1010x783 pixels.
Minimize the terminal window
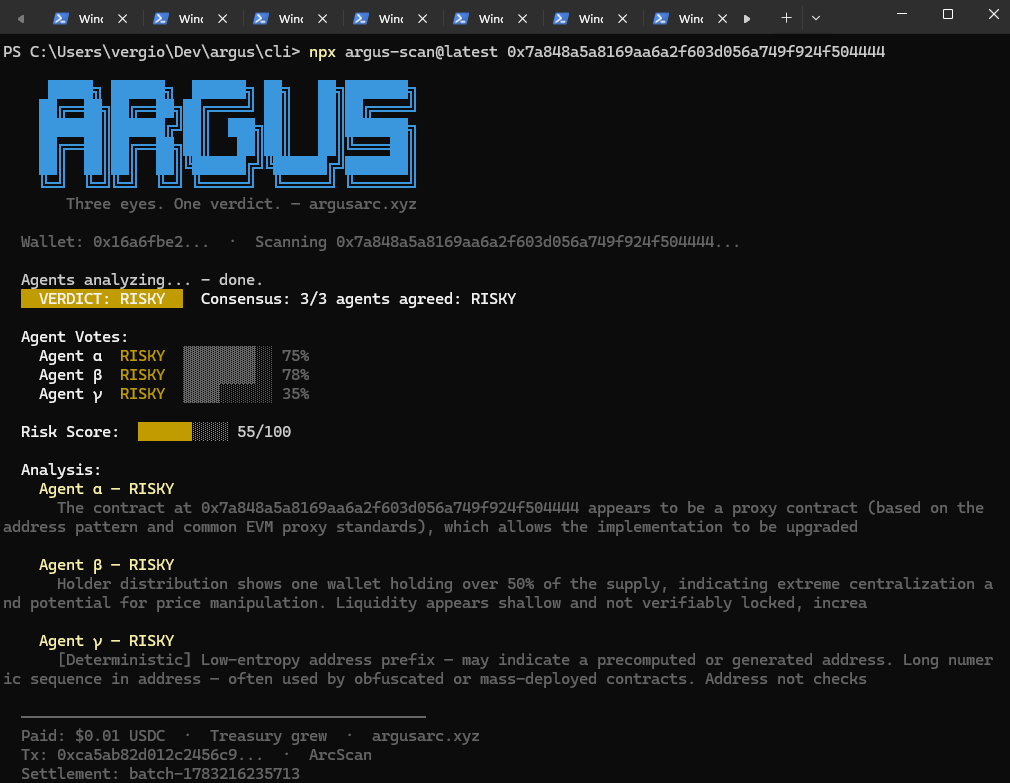[902, 14]
